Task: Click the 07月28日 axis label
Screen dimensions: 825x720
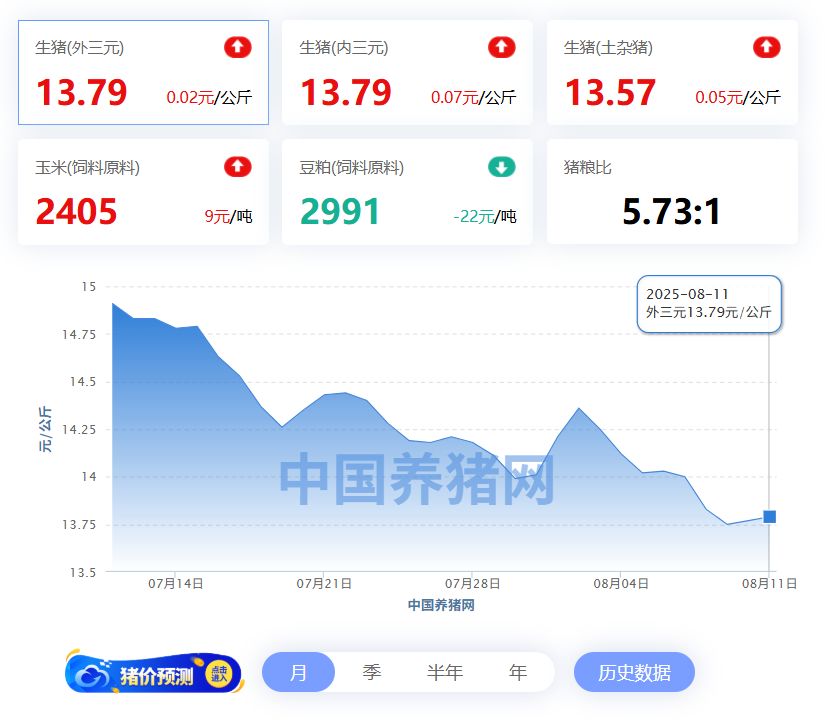Action: pyautogui.click(x=472, y=584)
